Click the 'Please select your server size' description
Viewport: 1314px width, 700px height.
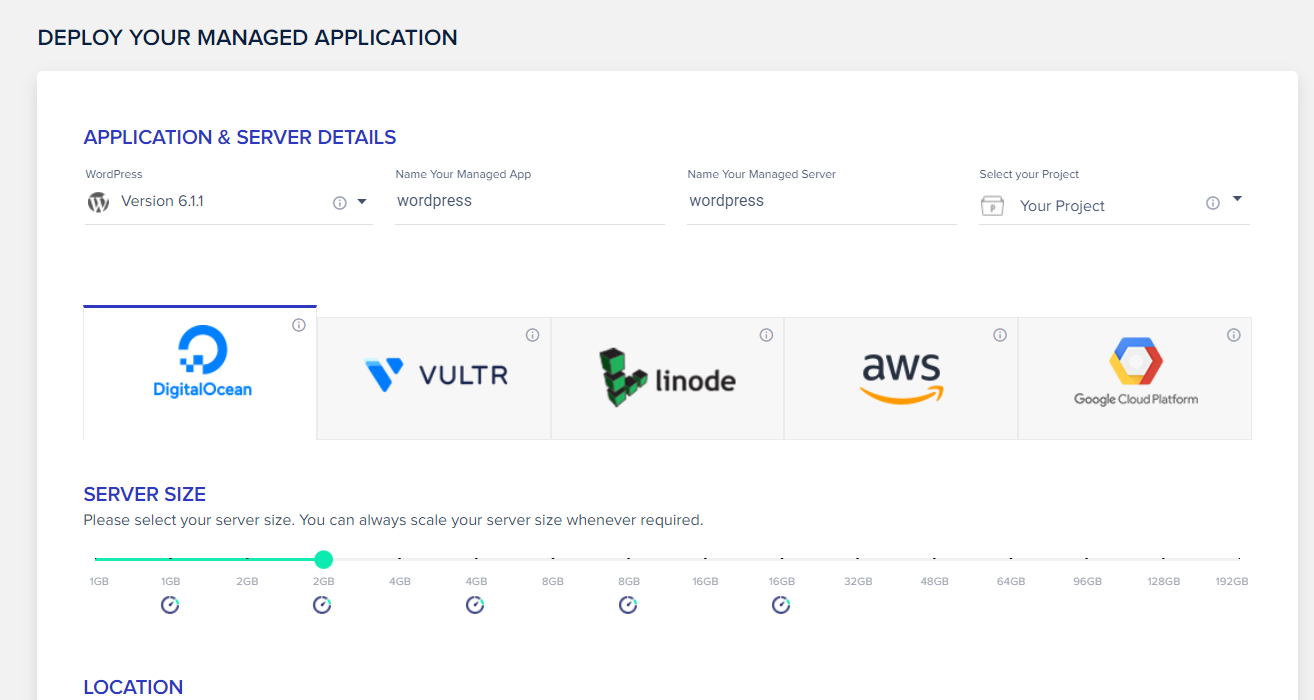393,520
